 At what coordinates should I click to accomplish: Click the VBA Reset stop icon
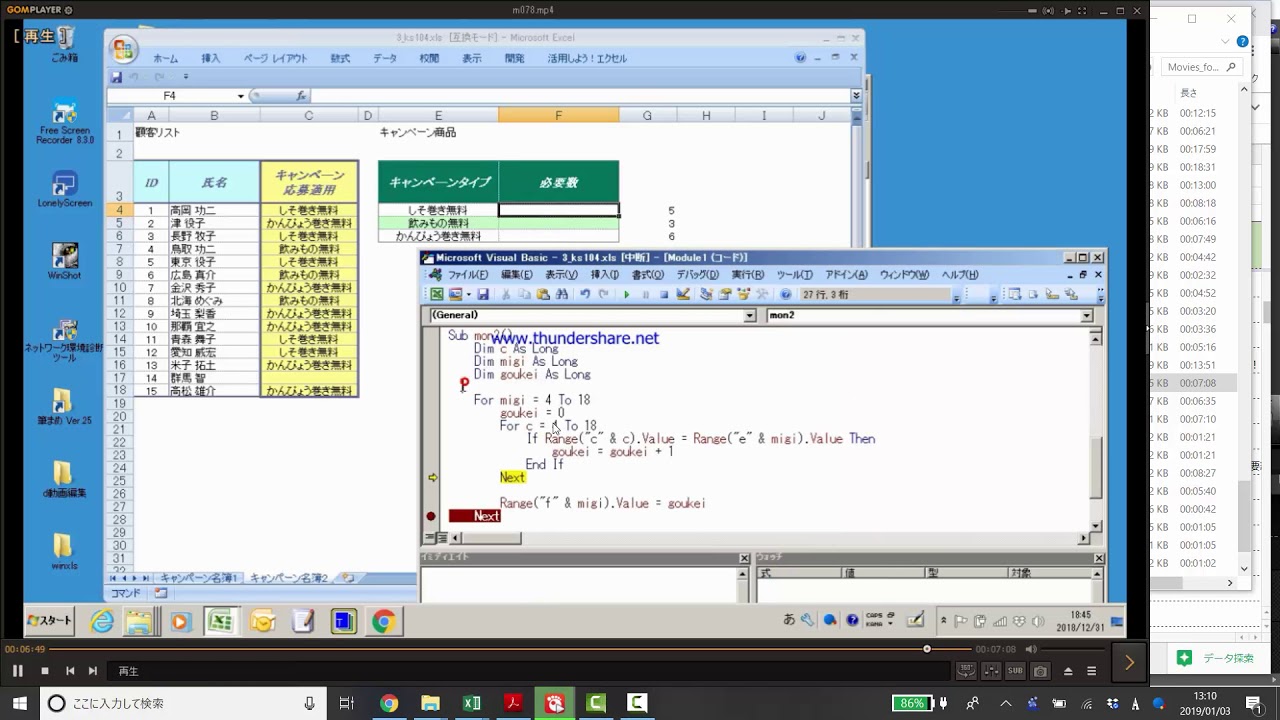(663, 295)
